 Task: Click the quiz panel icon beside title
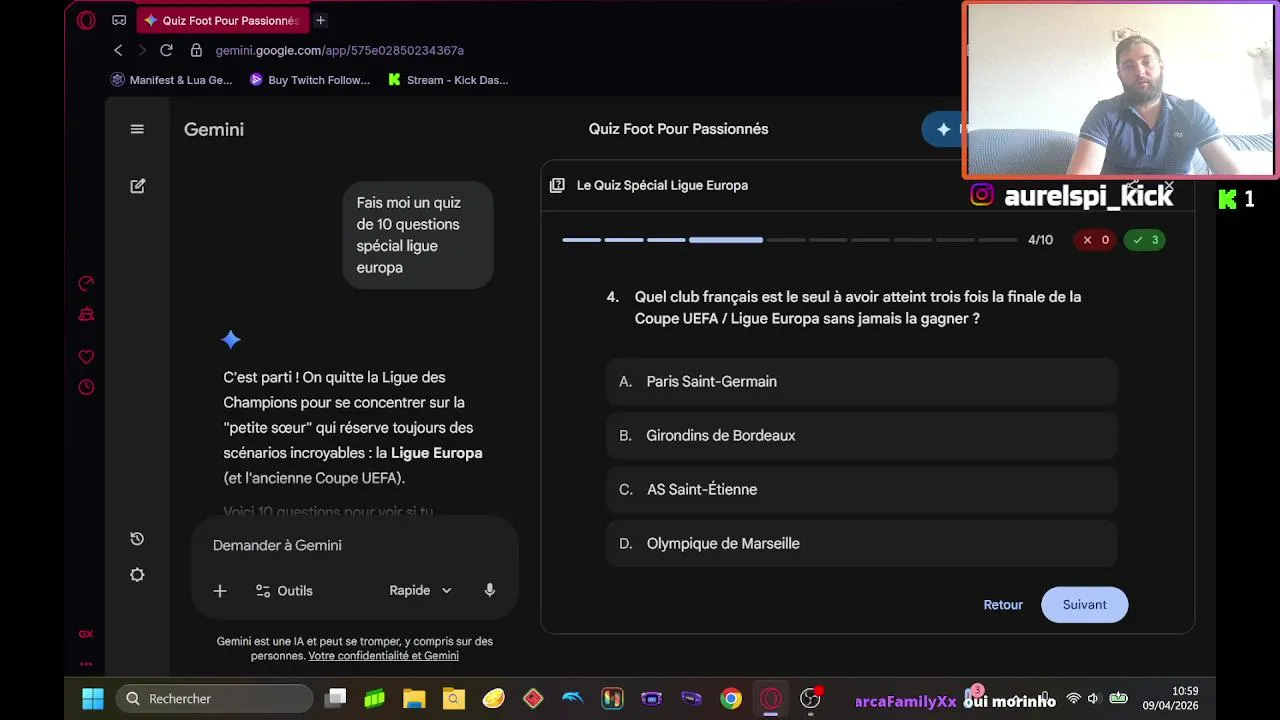(x=557, y=185)
